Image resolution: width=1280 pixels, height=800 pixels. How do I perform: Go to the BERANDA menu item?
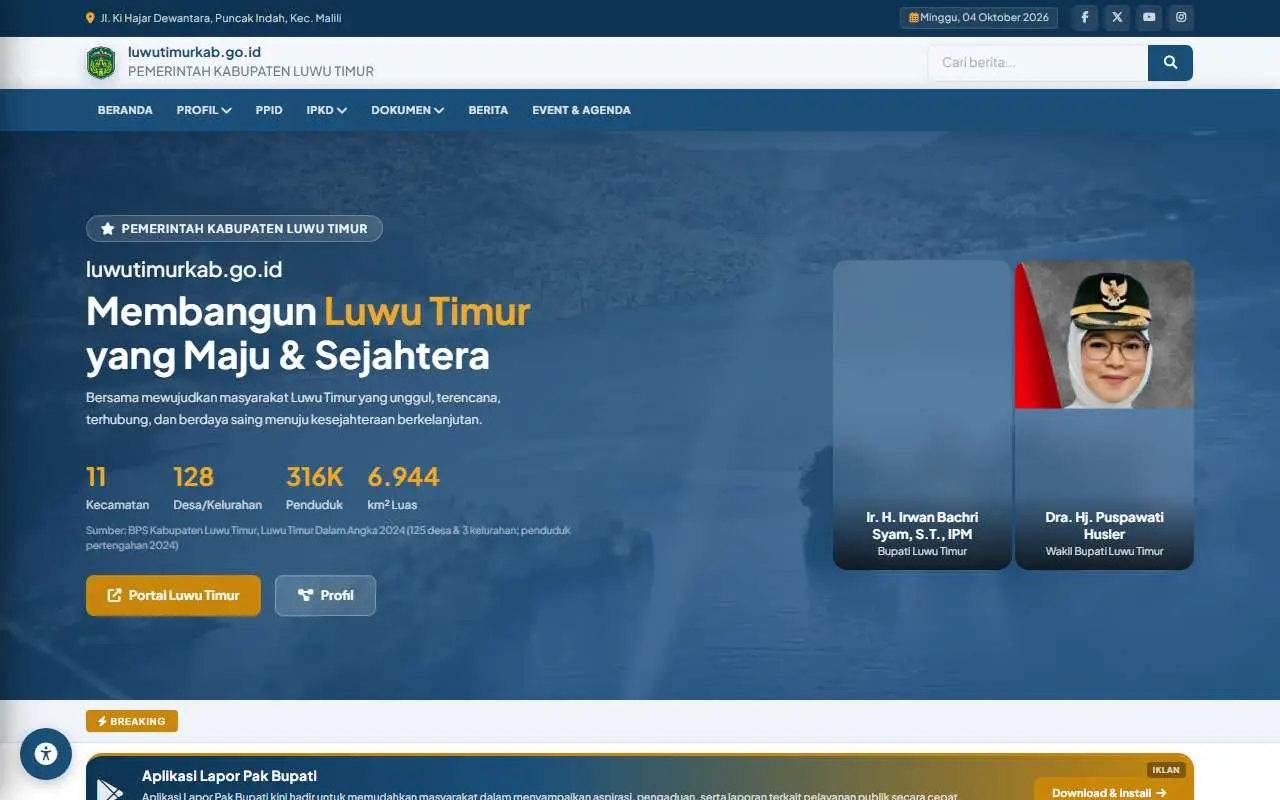pos(125,110)
